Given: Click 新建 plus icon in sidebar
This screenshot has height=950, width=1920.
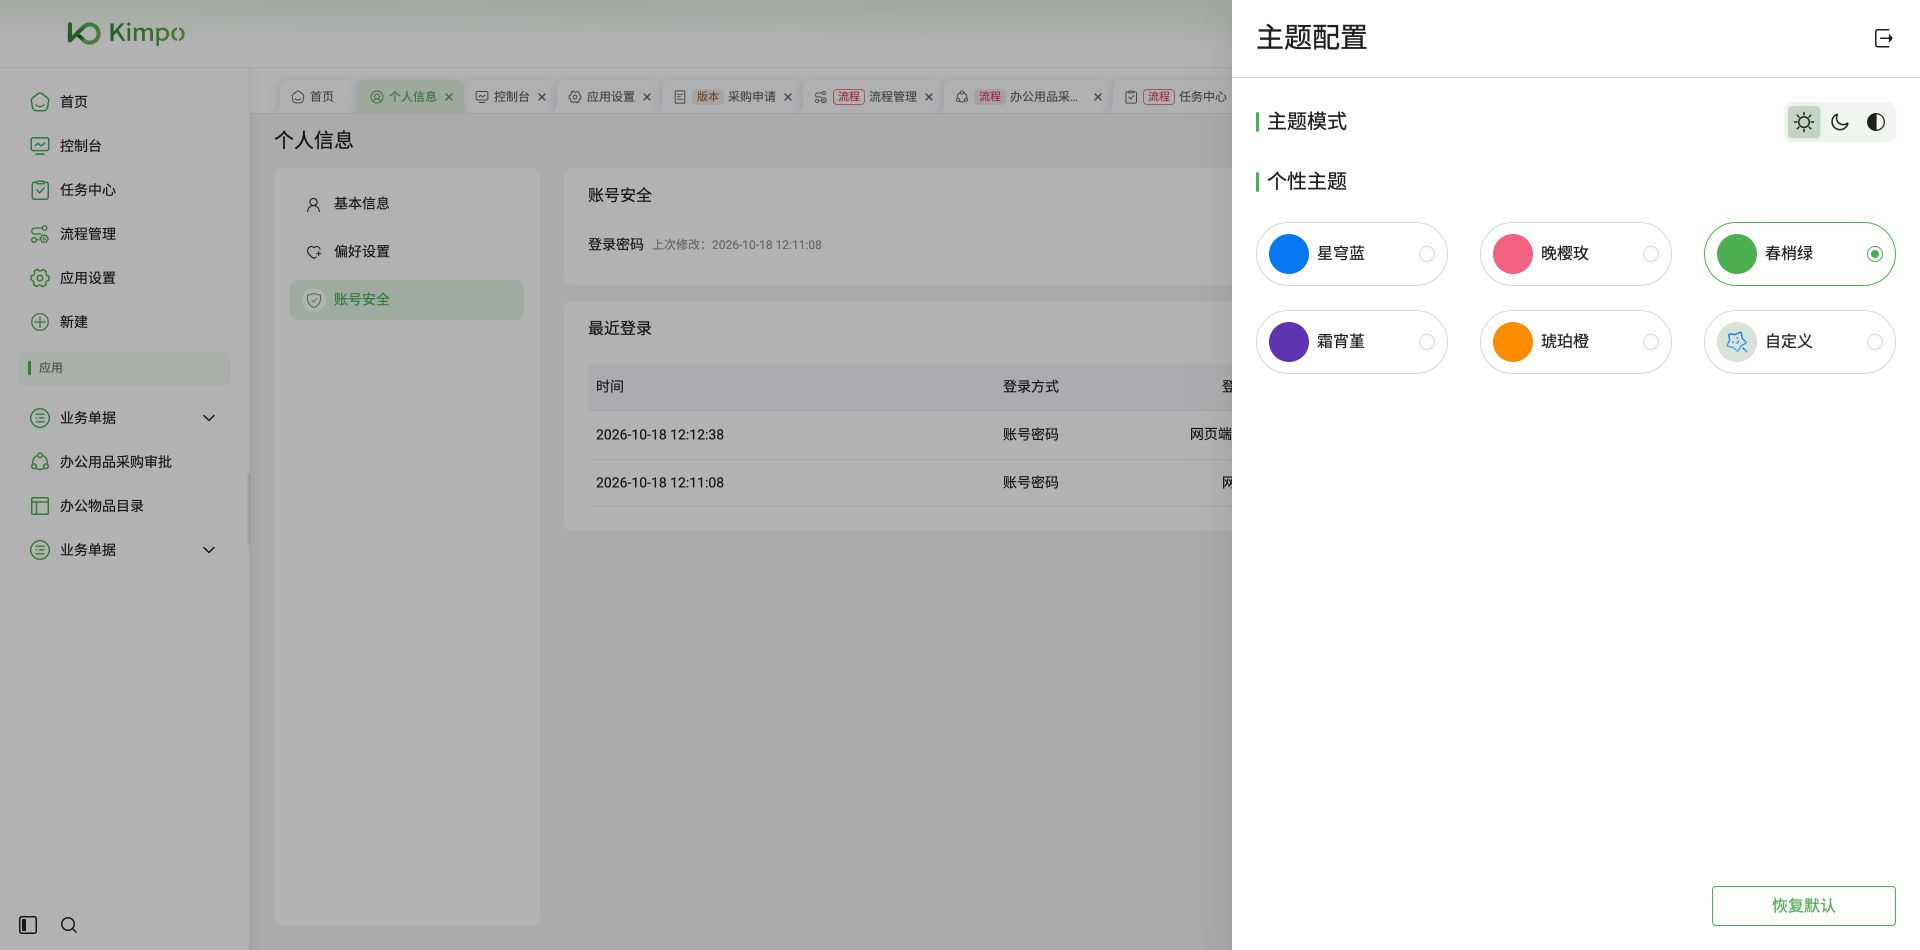Looking at the screenshot, I should 40,322.
